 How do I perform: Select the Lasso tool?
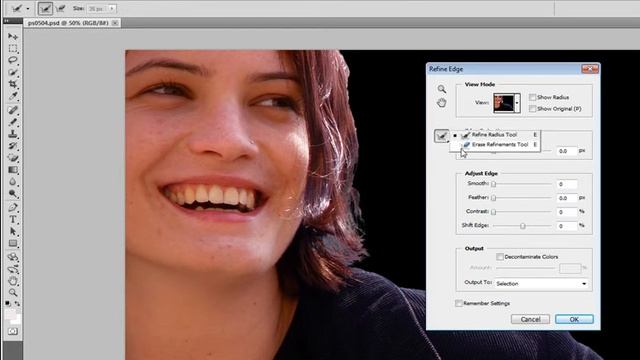point(13,60)
